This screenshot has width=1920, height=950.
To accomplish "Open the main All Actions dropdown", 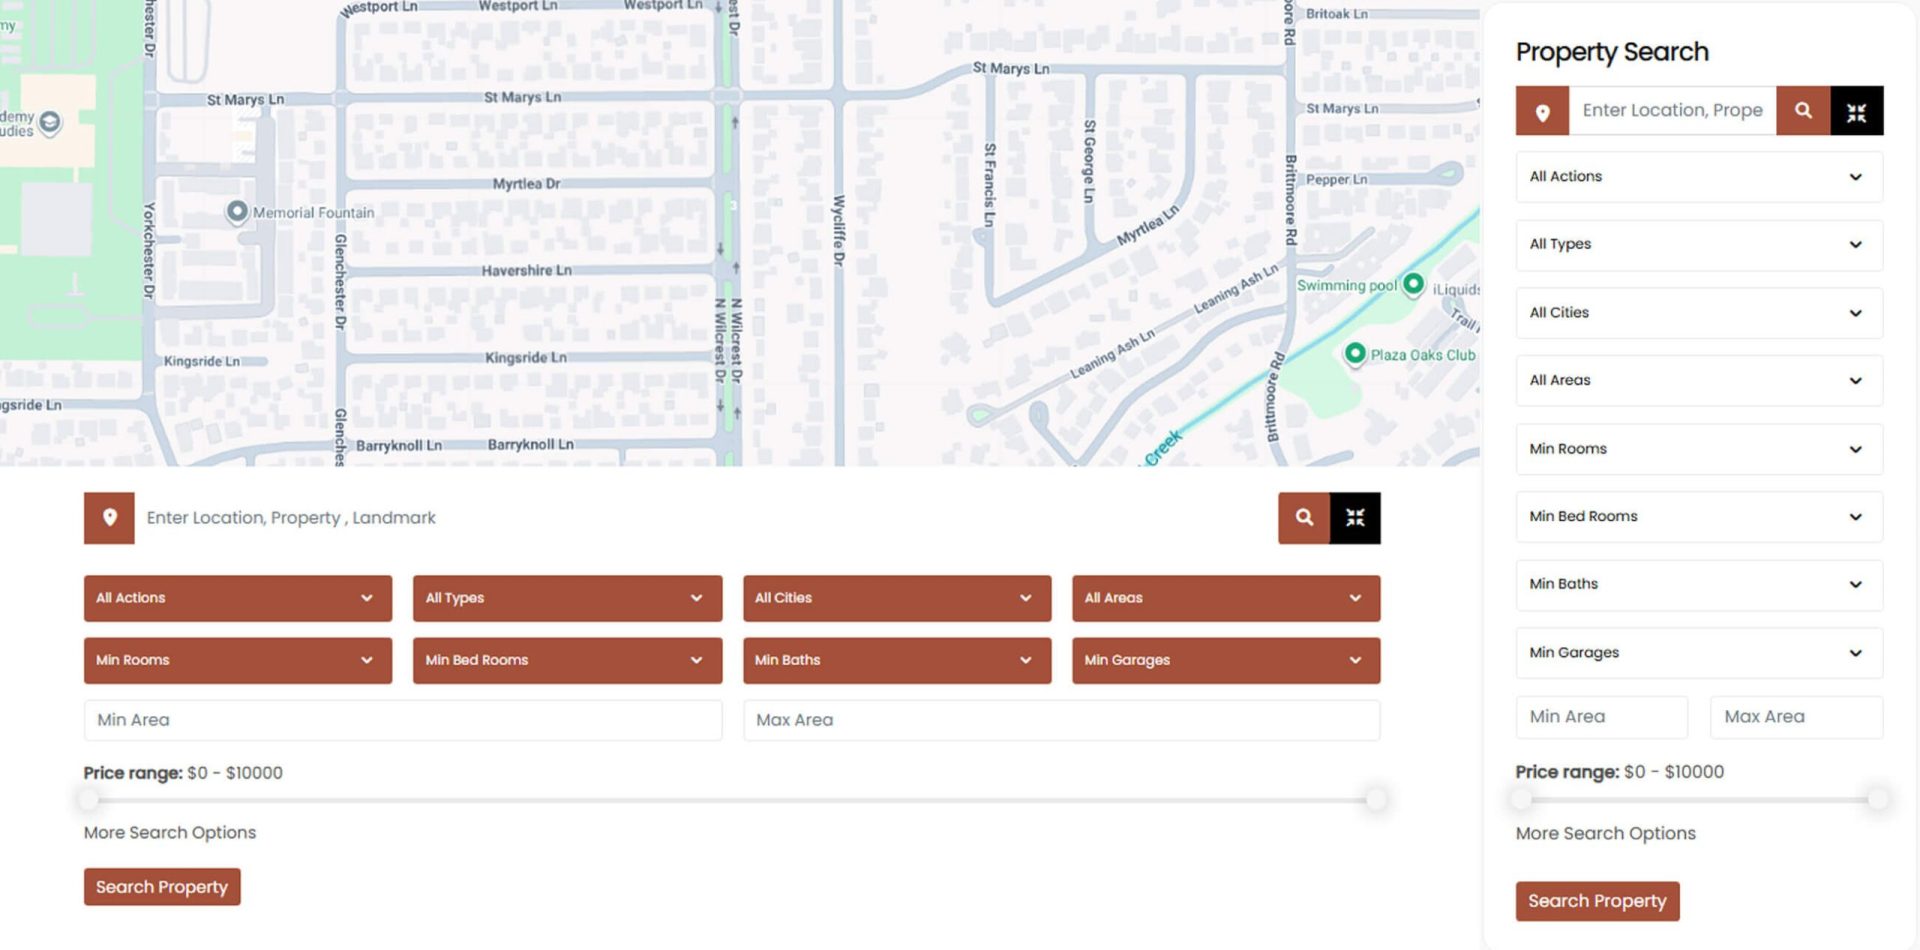I will pos(238,598).
